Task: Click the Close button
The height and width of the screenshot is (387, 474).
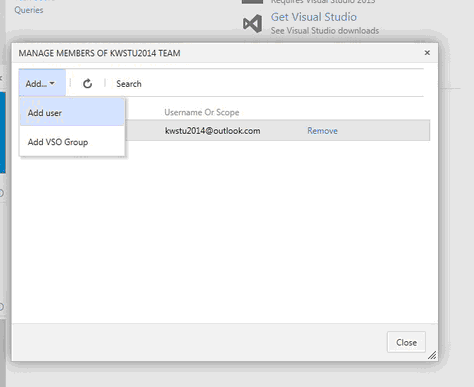Action: tap(406, 342)
